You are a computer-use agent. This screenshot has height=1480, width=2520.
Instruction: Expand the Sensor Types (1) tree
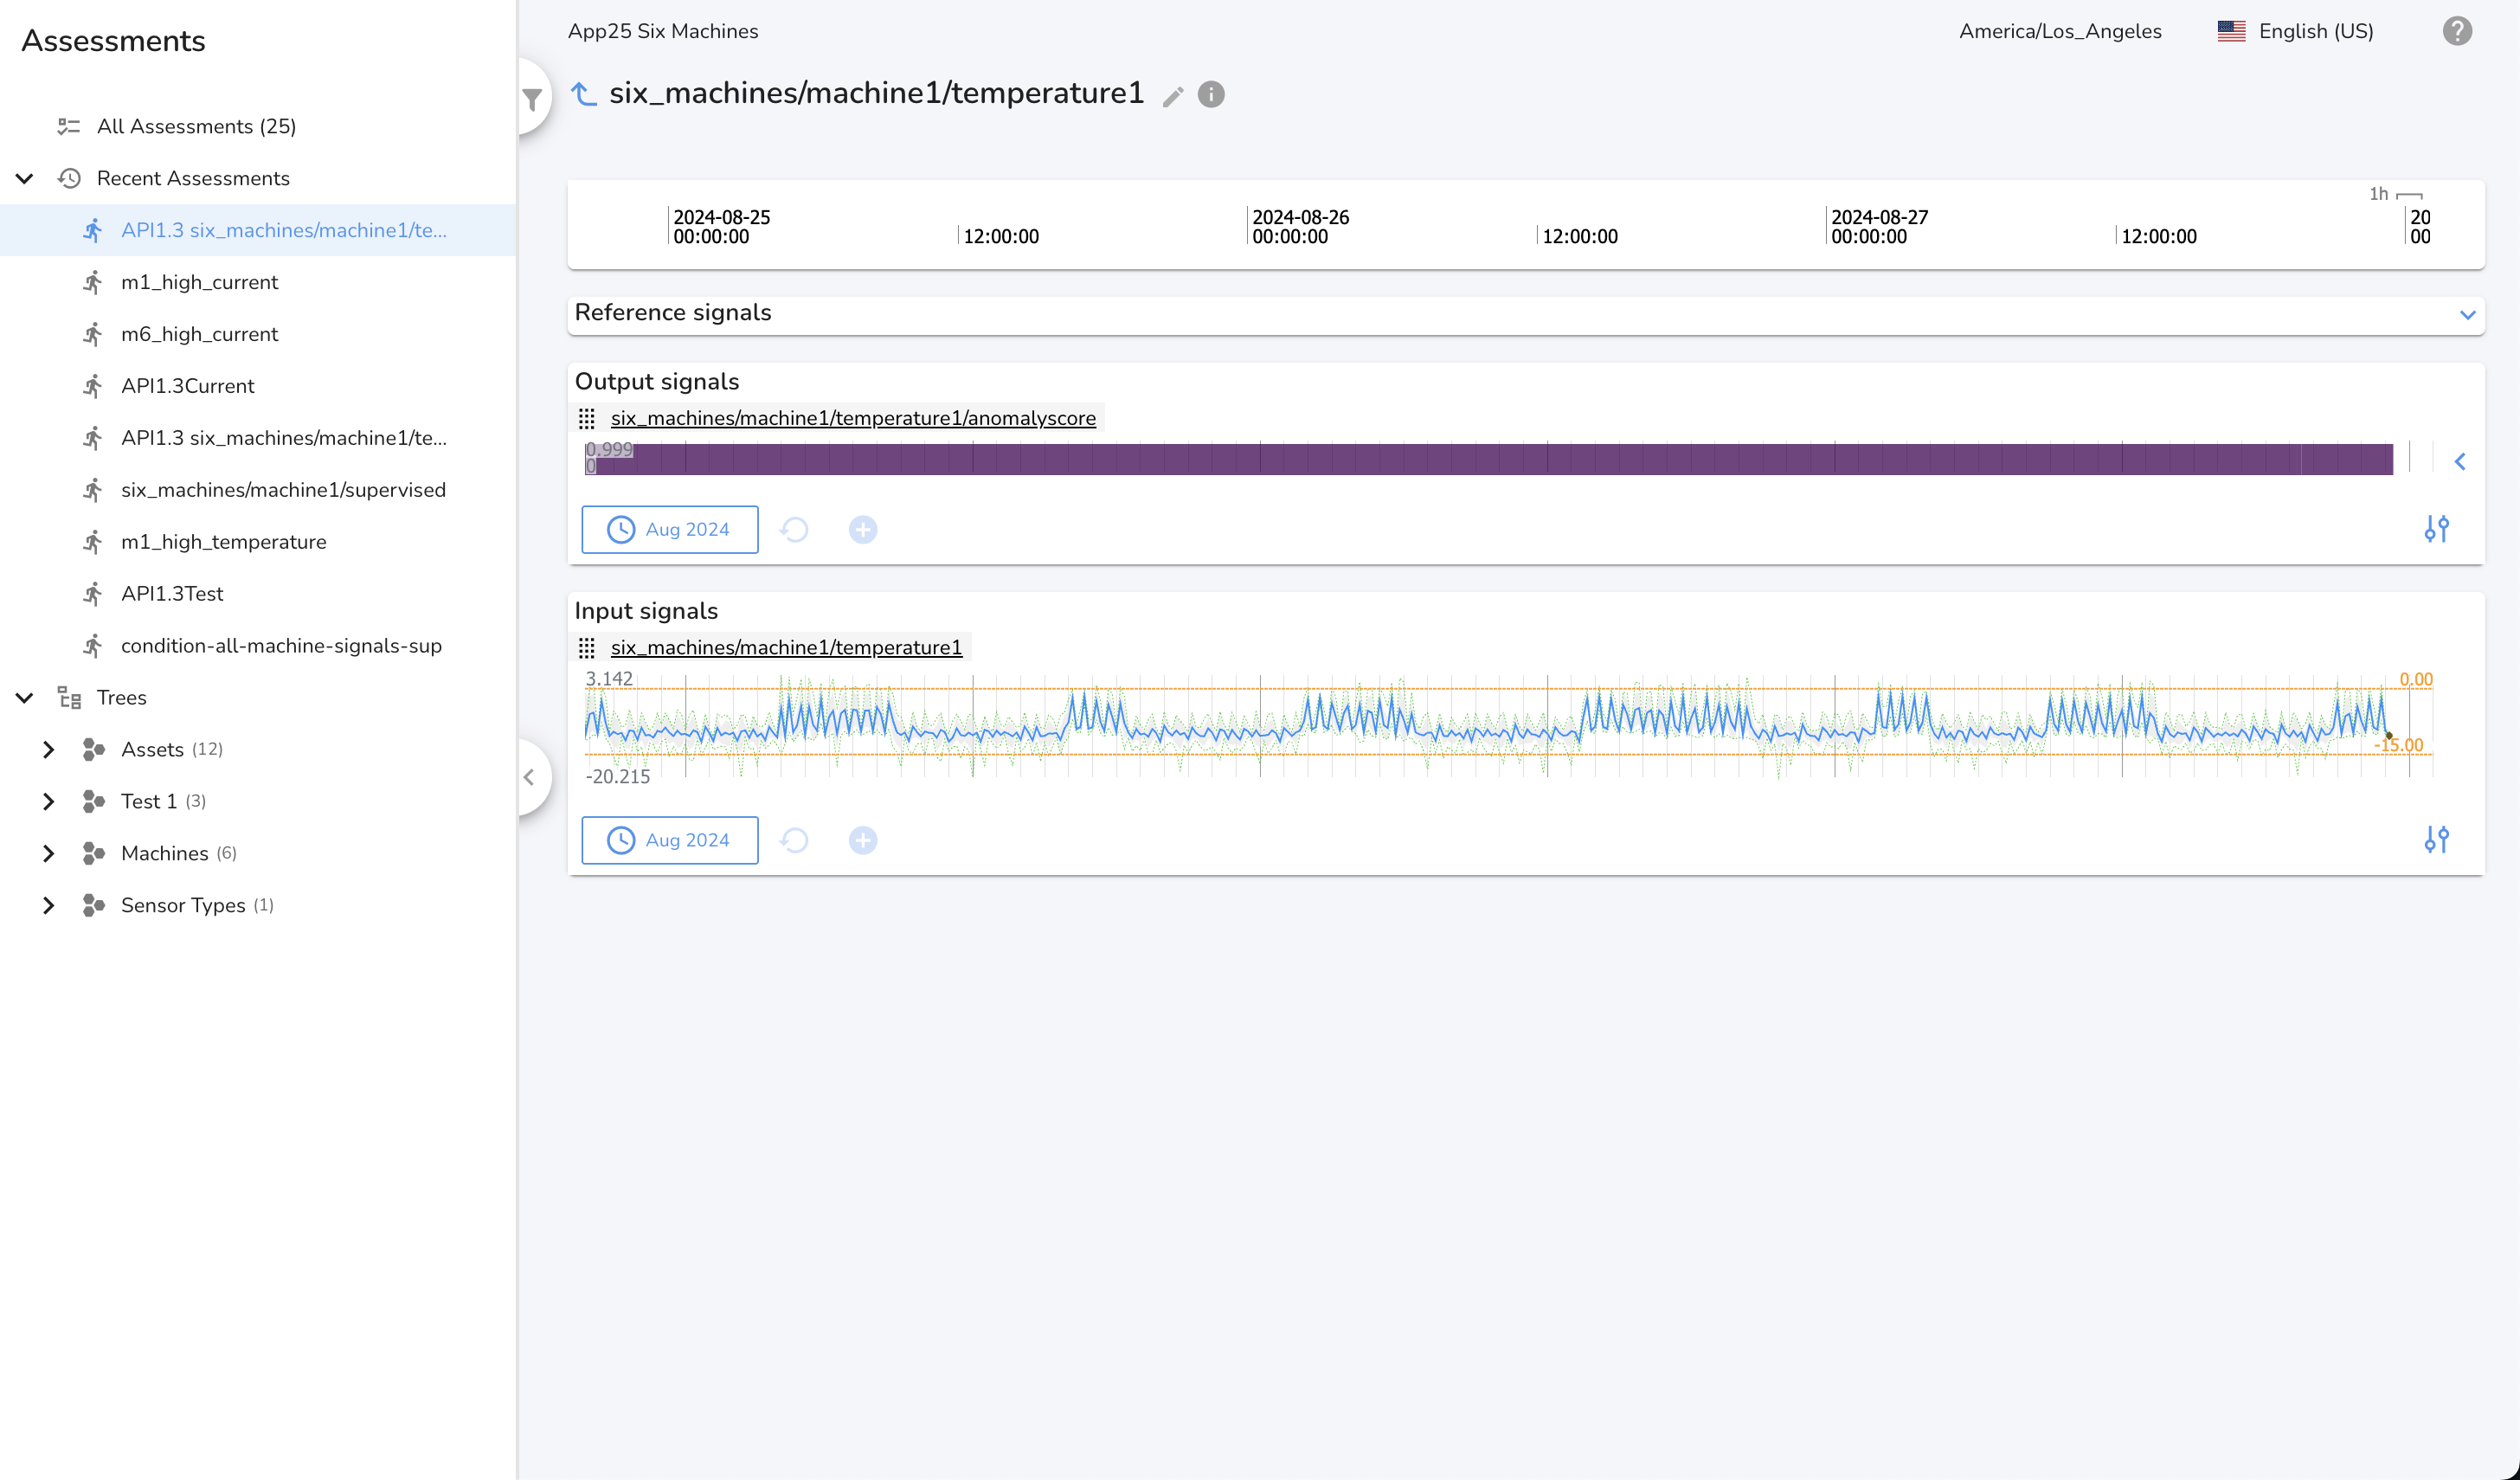point(48,906)
